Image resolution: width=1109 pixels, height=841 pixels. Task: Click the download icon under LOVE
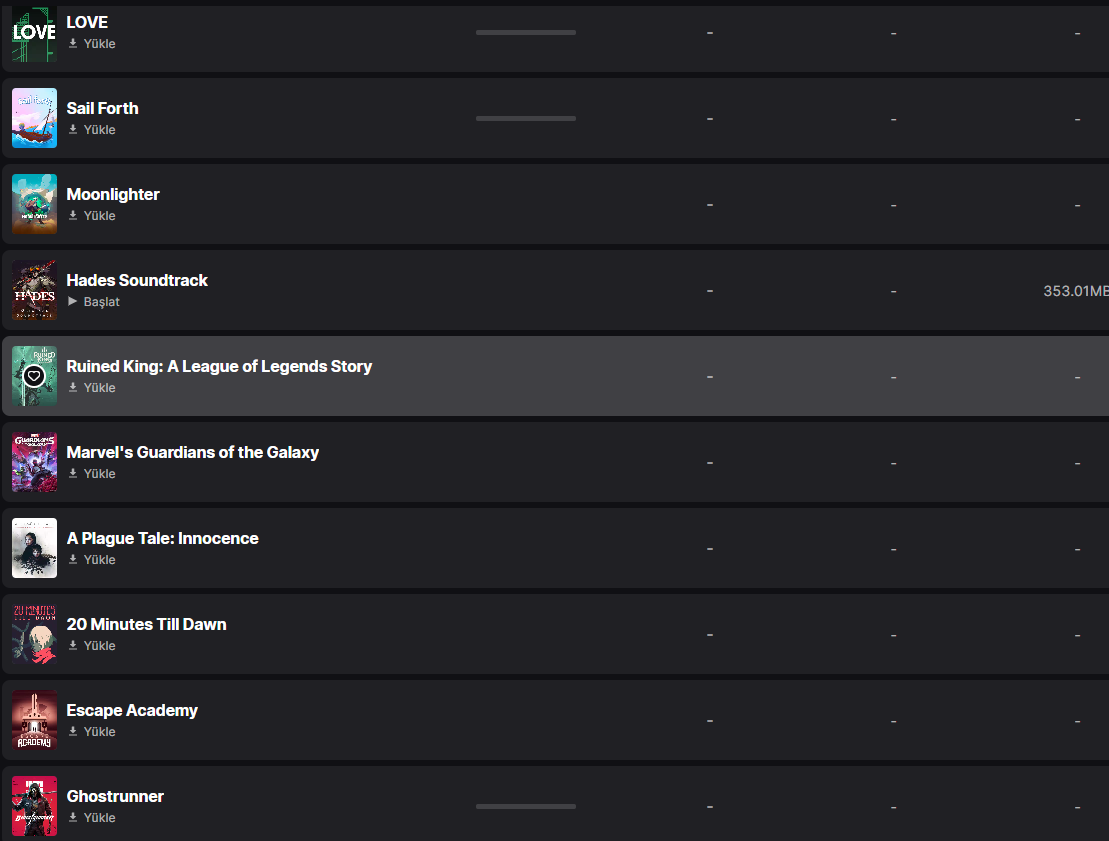pyautogui.click(x=73, y=44)
